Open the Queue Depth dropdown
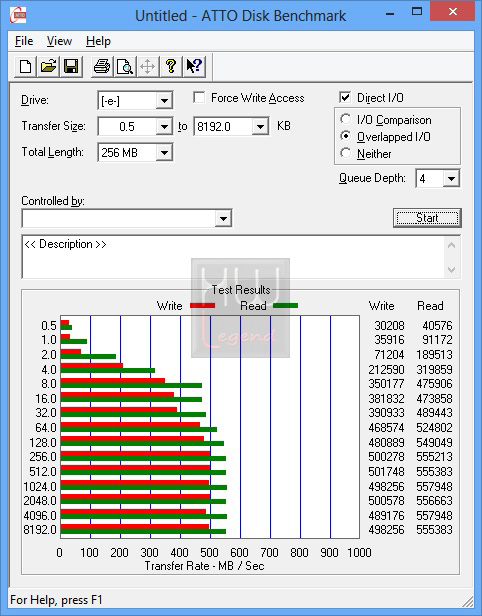This screenshot has width=482, height=616. pyautogui.click(x=451, y=179)
